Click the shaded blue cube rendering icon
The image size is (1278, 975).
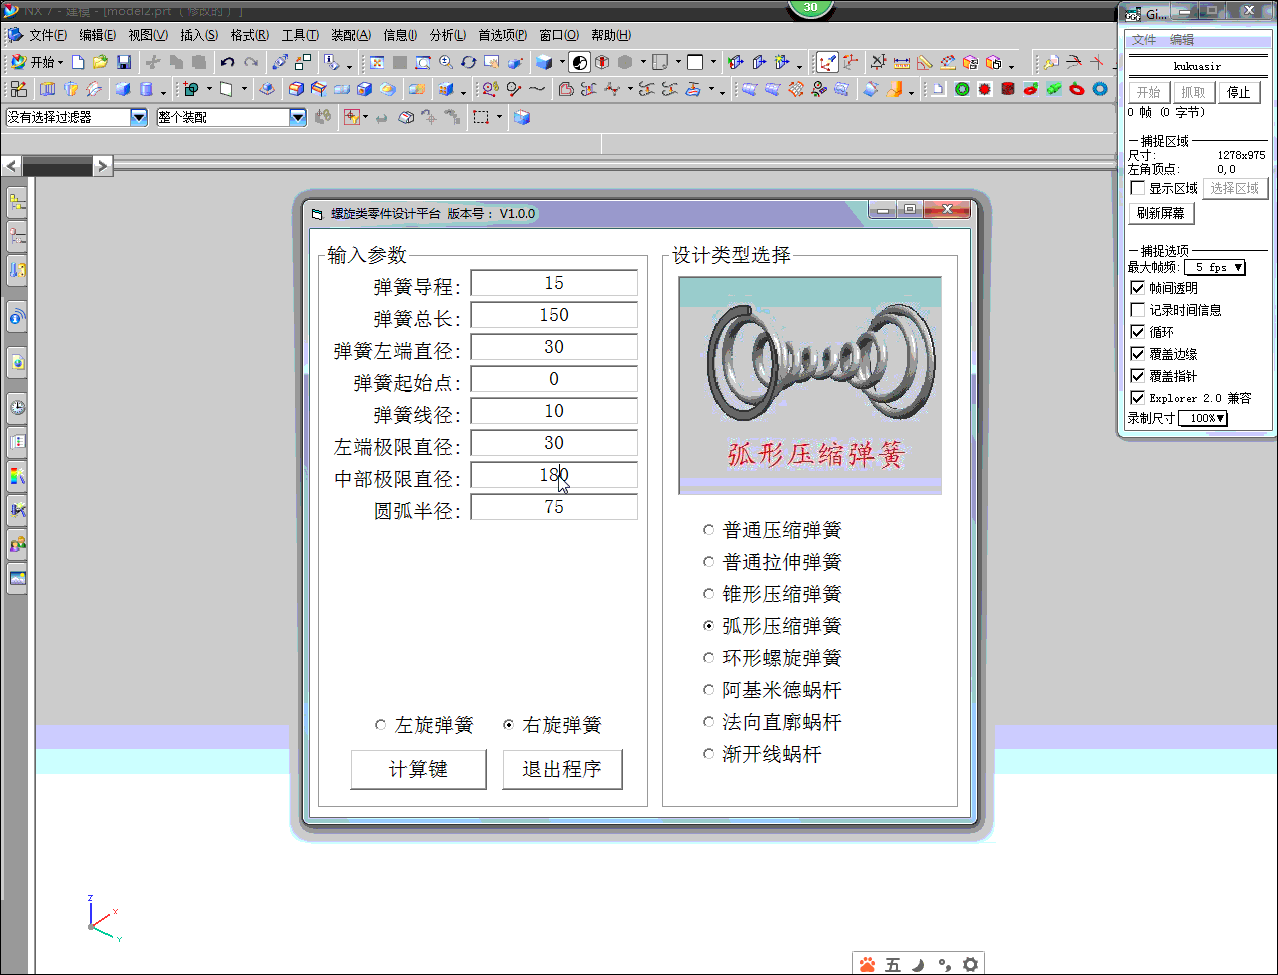(x=543, y=62)
